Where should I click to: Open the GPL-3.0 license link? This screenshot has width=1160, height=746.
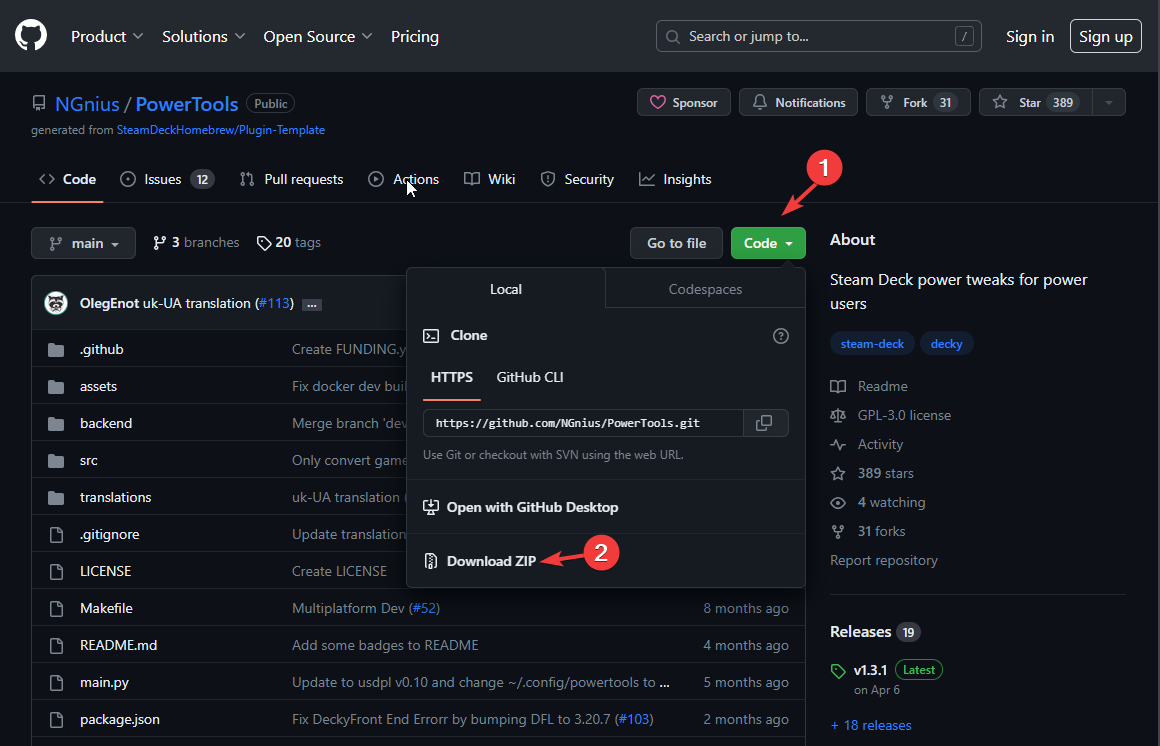click(891, 415)
